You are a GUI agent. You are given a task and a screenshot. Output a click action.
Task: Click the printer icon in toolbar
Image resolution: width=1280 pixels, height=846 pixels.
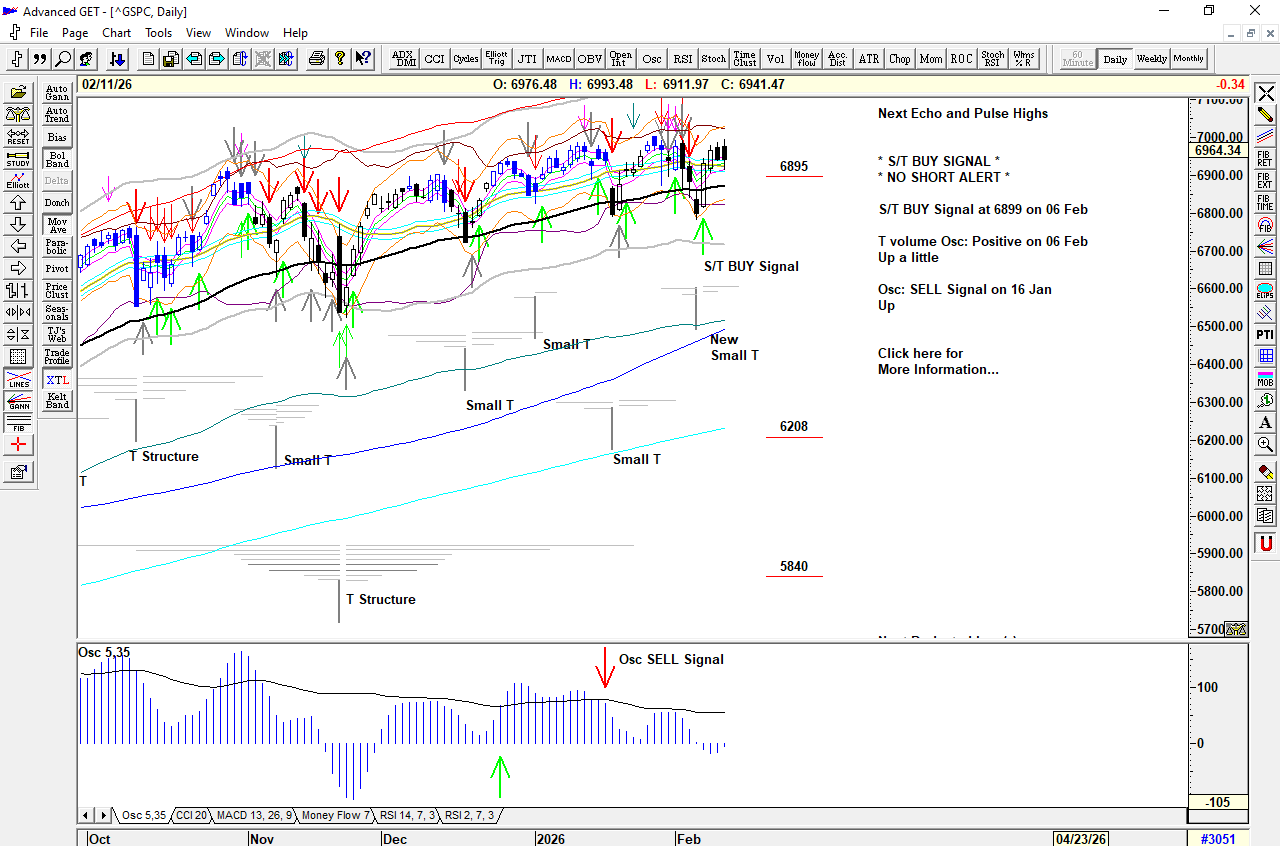click(317, 59)
